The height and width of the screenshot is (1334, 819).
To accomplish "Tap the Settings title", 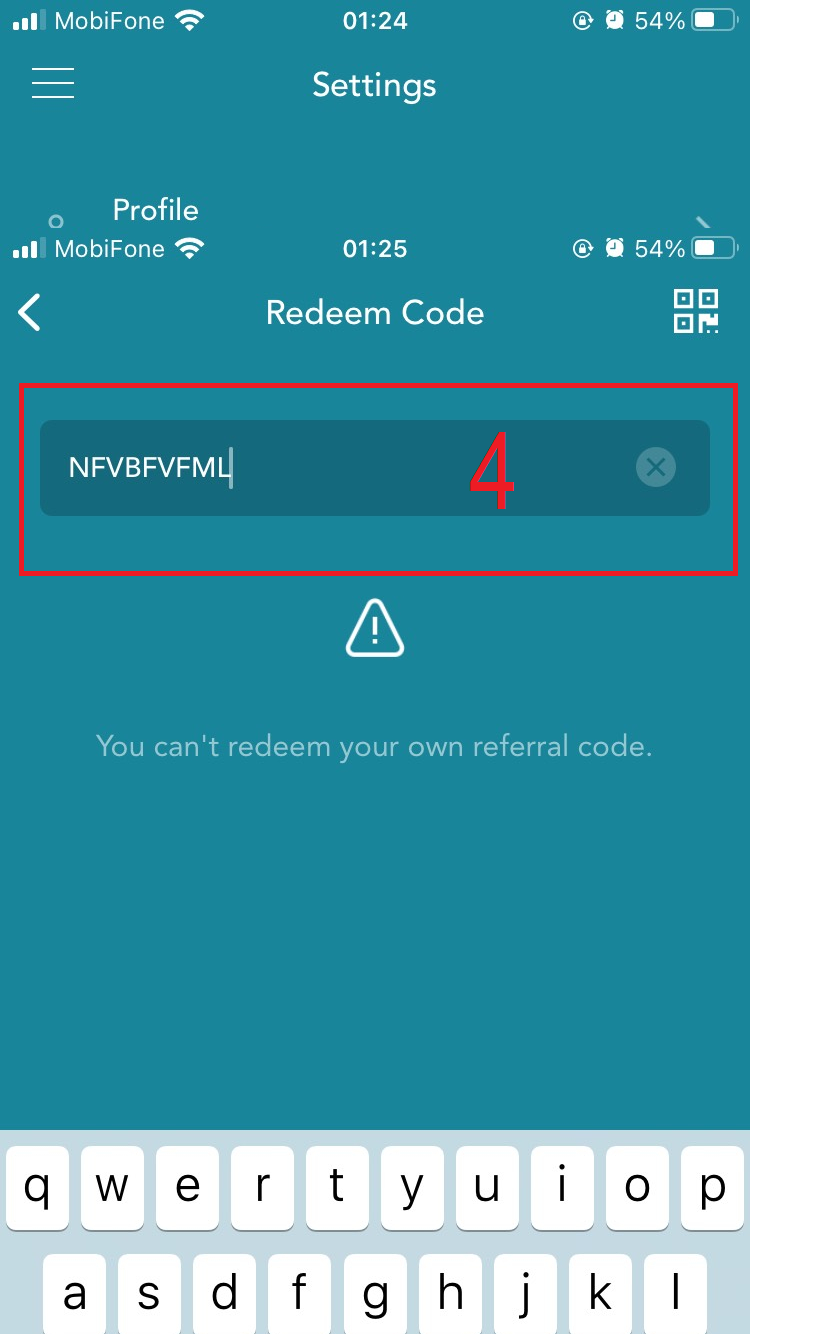I will [x=374, y=85].
